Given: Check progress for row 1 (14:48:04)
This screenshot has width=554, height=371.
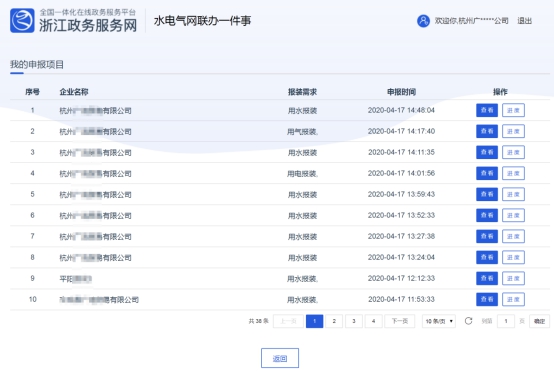Looking at the screenshot, I should [x=513, y=110].
